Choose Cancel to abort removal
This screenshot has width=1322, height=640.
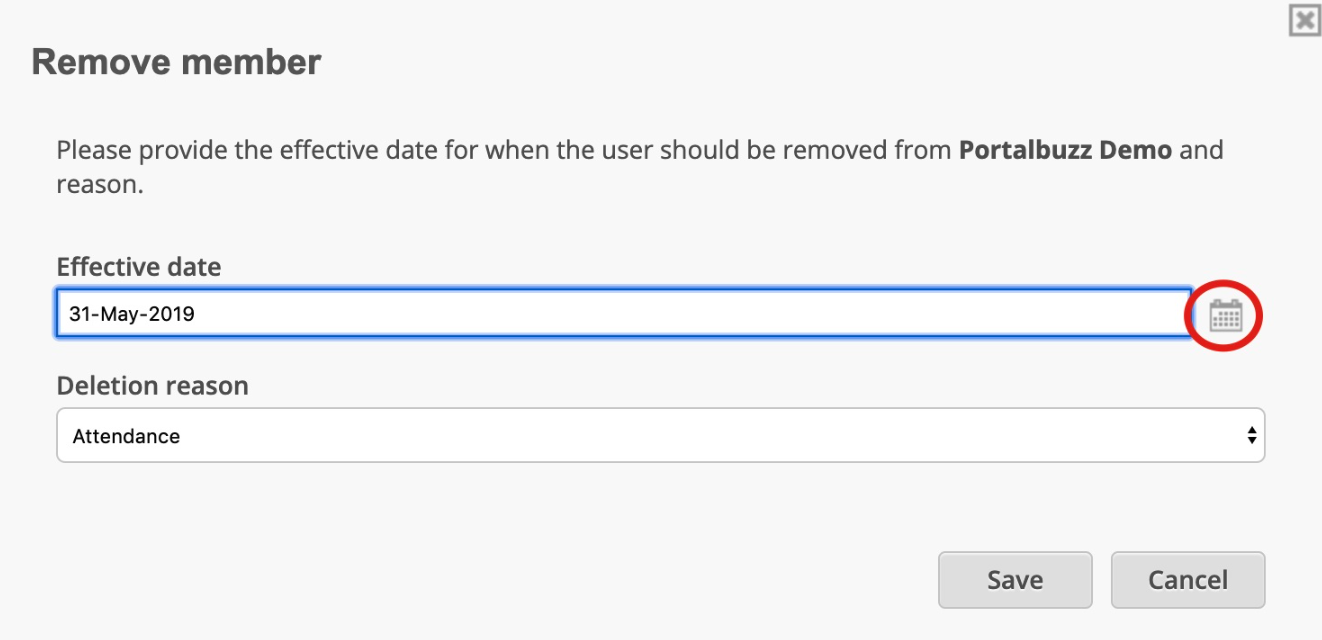pyautogui.click(x=1188, y=580)
